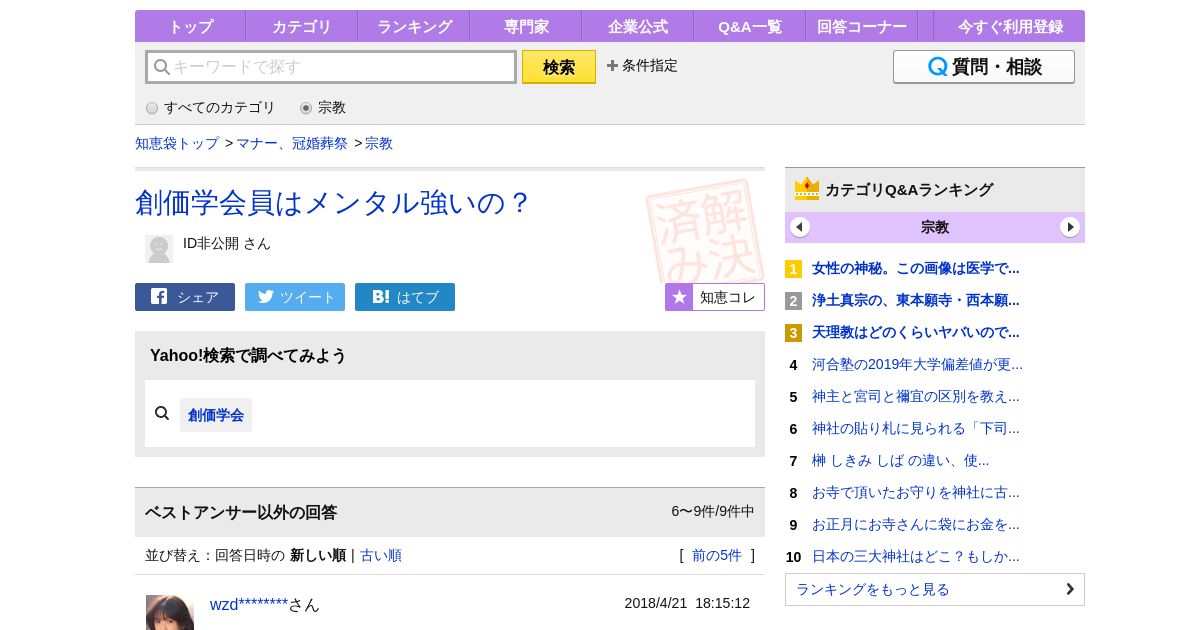1200x630 pixels.
Task: Open the 企業公式 tab
Action: pyautogui.click(x=637, y=26)
